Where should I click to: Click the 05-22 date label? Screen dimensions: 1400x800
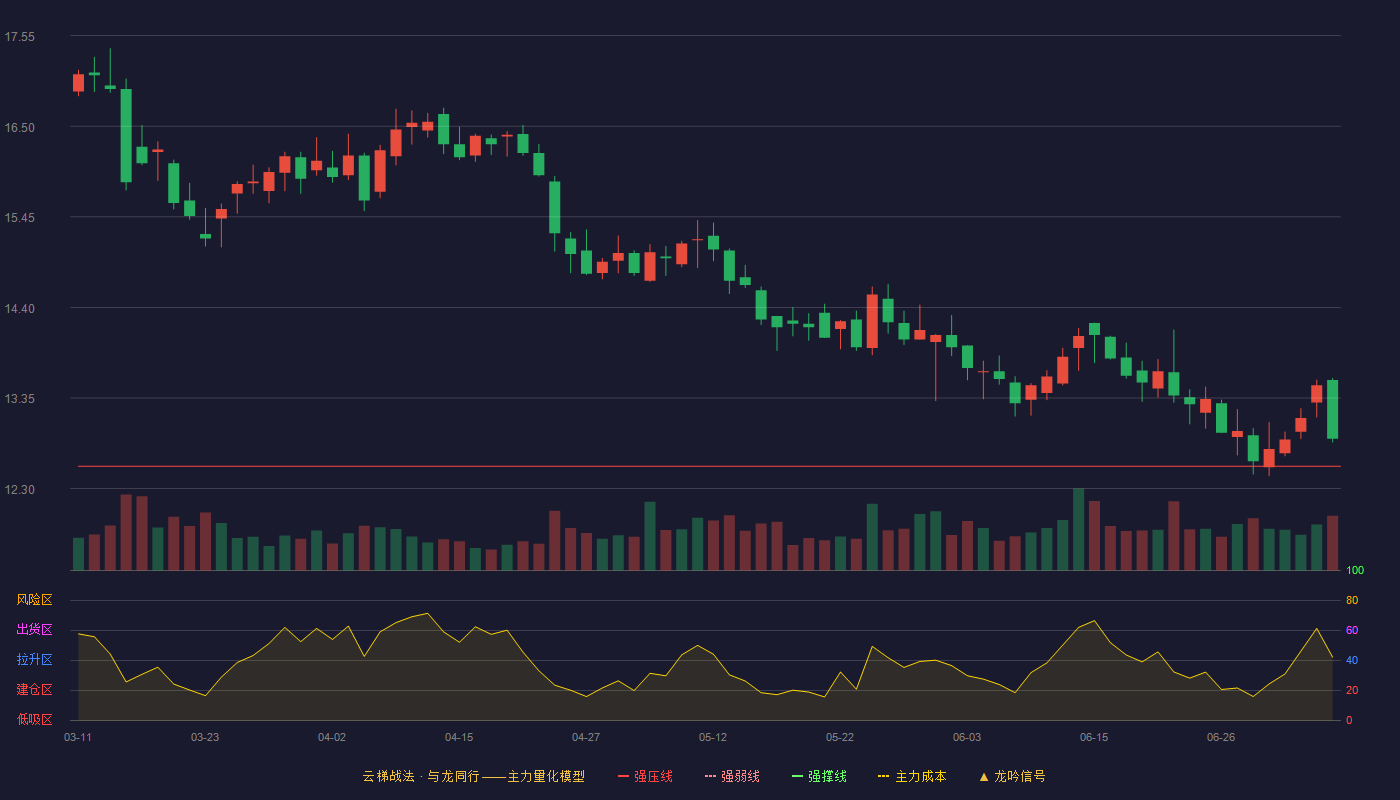pyautogui.click(x=840, y=737)
